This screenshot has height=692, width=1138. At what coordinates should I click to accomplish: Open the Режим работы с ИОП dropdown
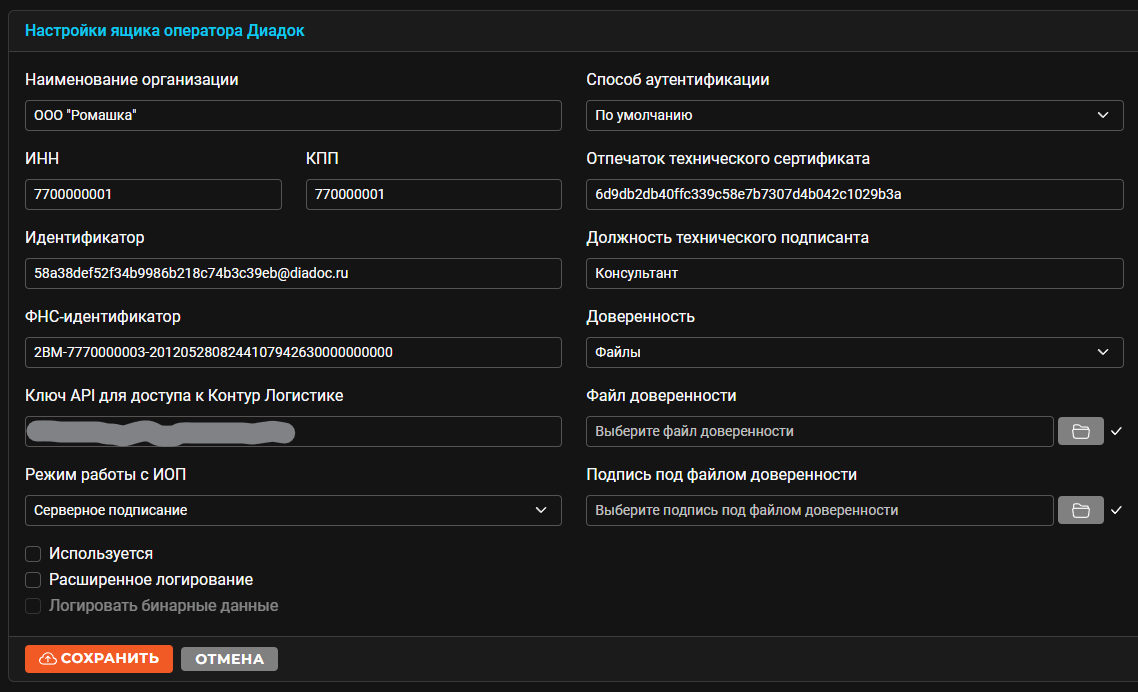[293, 510]
